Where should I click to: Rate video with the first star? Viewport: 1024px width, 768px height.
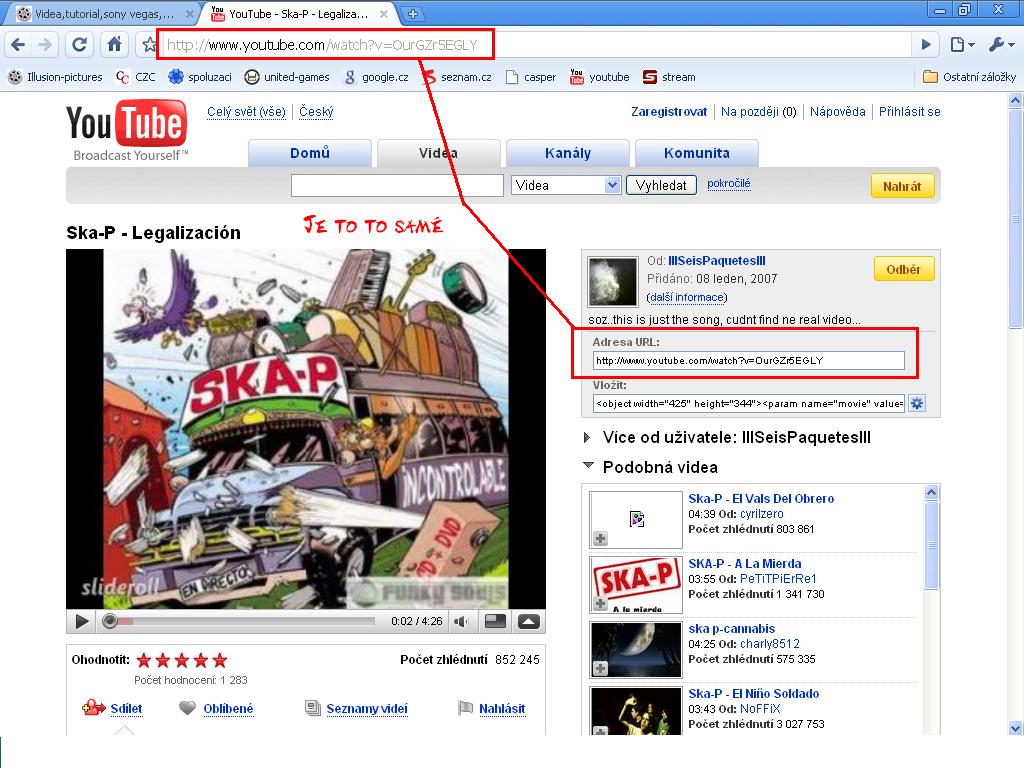pos(144,660)
